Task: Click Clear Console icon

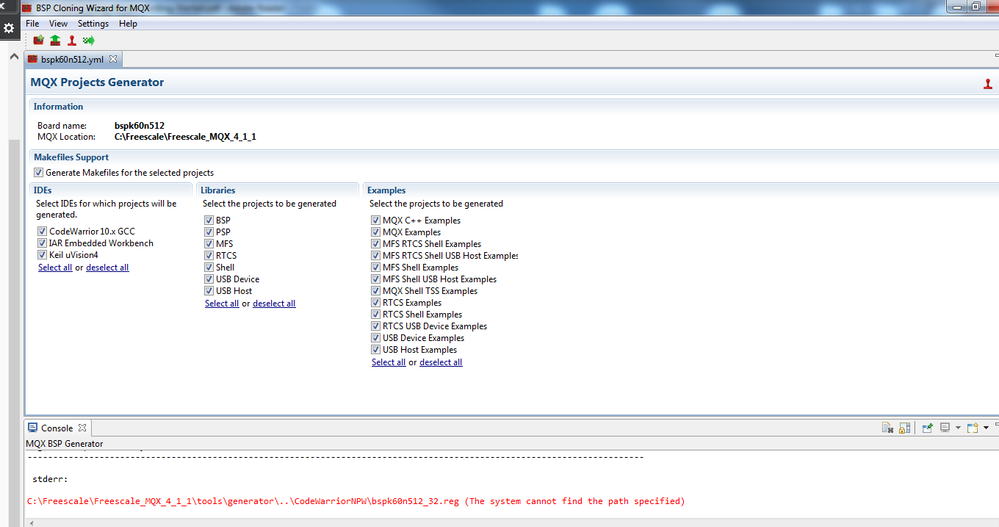Action: tap(888, 428)
